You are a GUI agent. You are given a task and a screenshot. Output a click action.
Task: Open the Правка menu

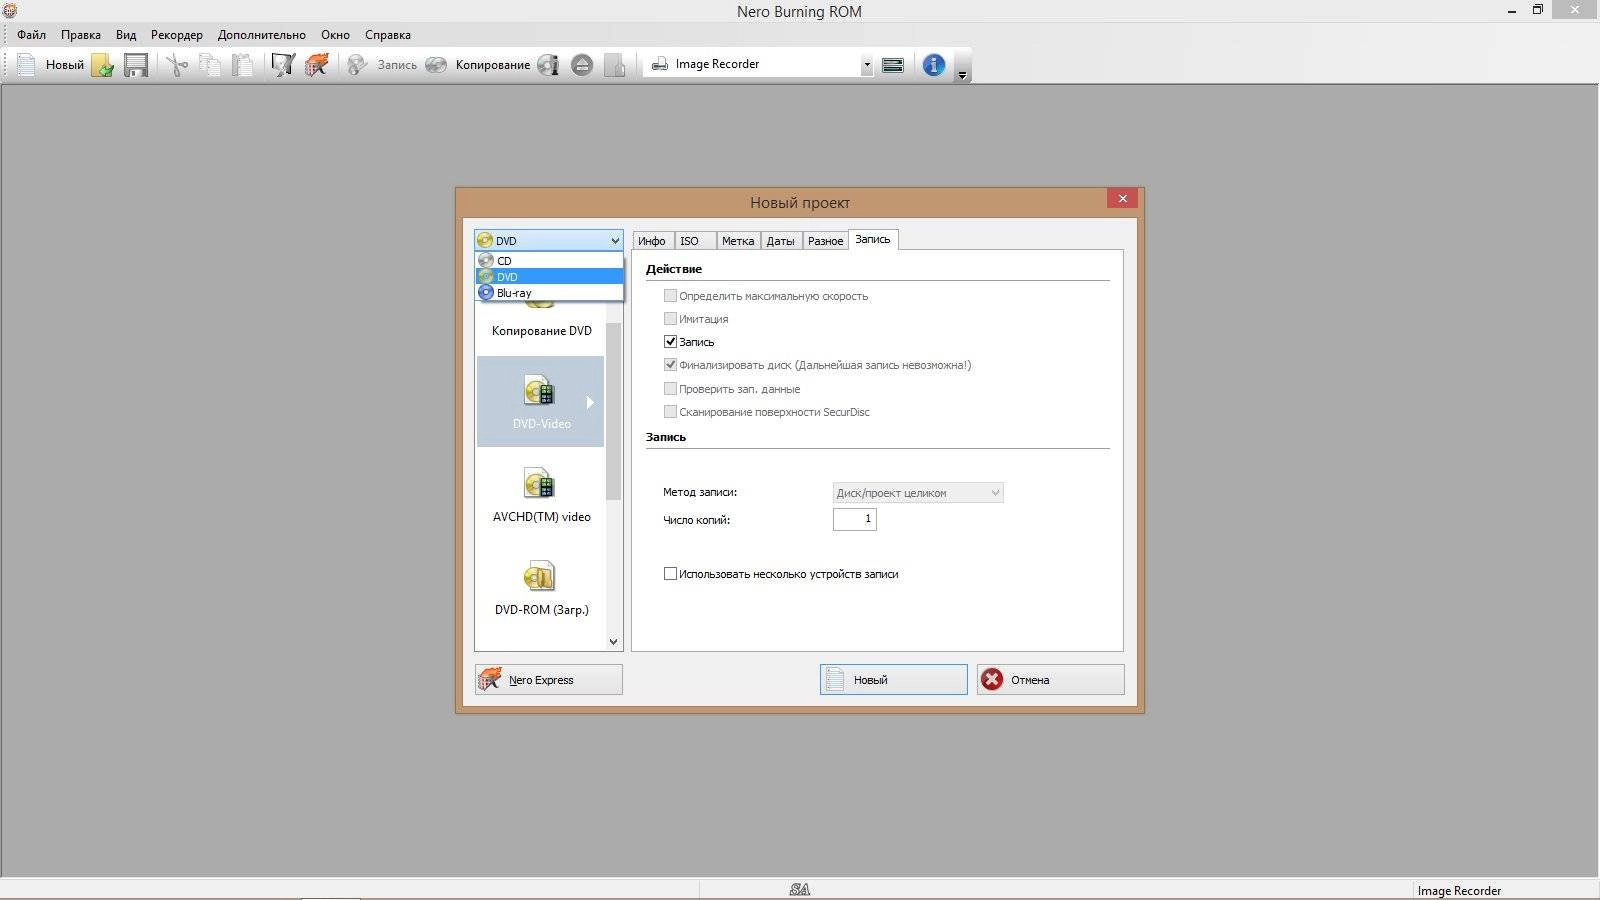81,34
